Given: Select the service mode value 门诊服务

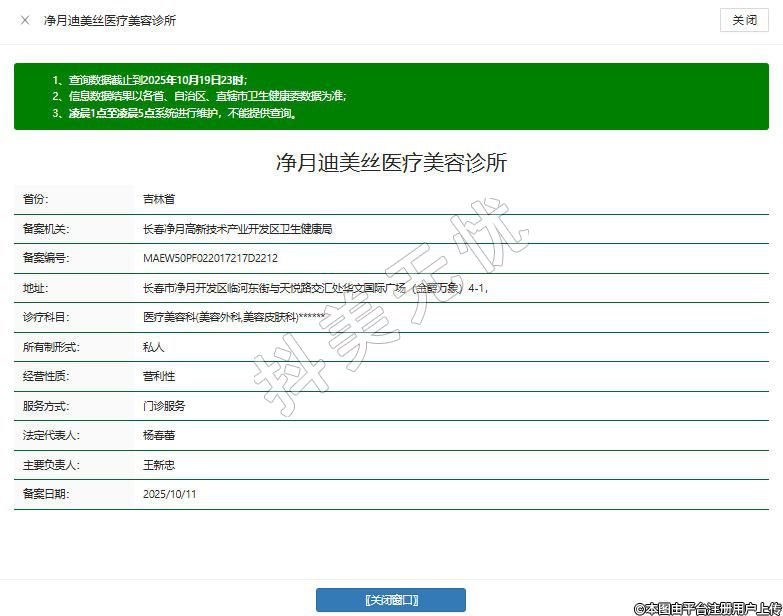Looking at the screenshot, I should pos(164,406).
